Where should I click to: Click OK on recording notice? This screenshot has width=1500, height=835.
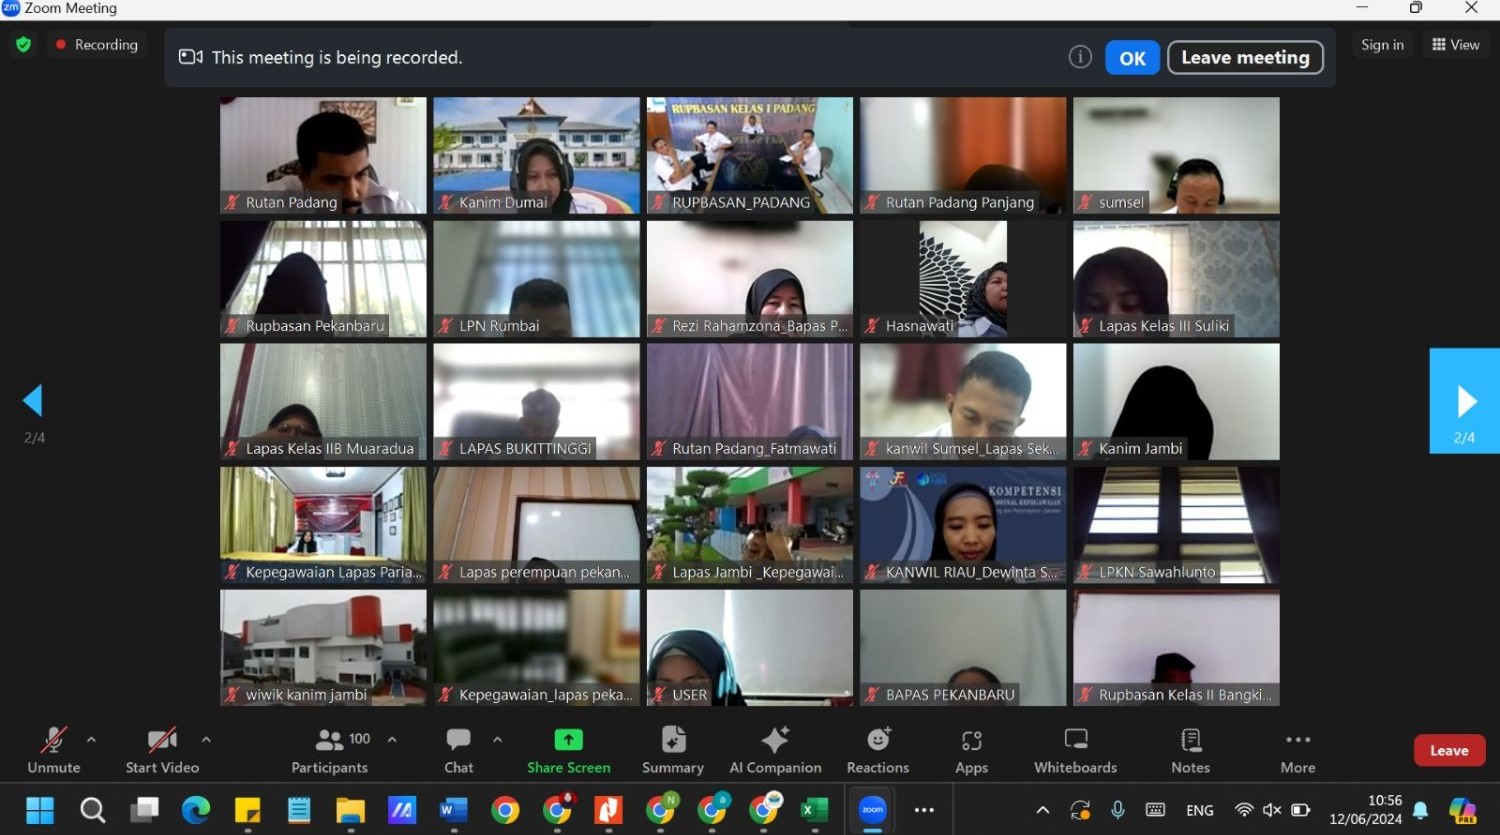click(x=1132, y=58)
